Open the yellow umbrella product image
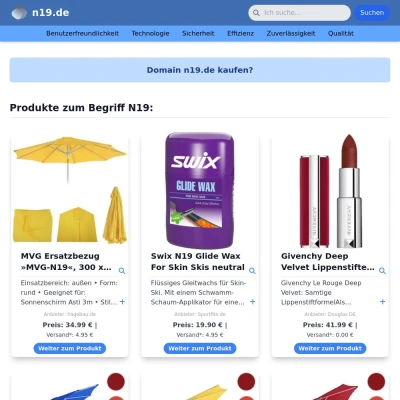 click(70, 190)
